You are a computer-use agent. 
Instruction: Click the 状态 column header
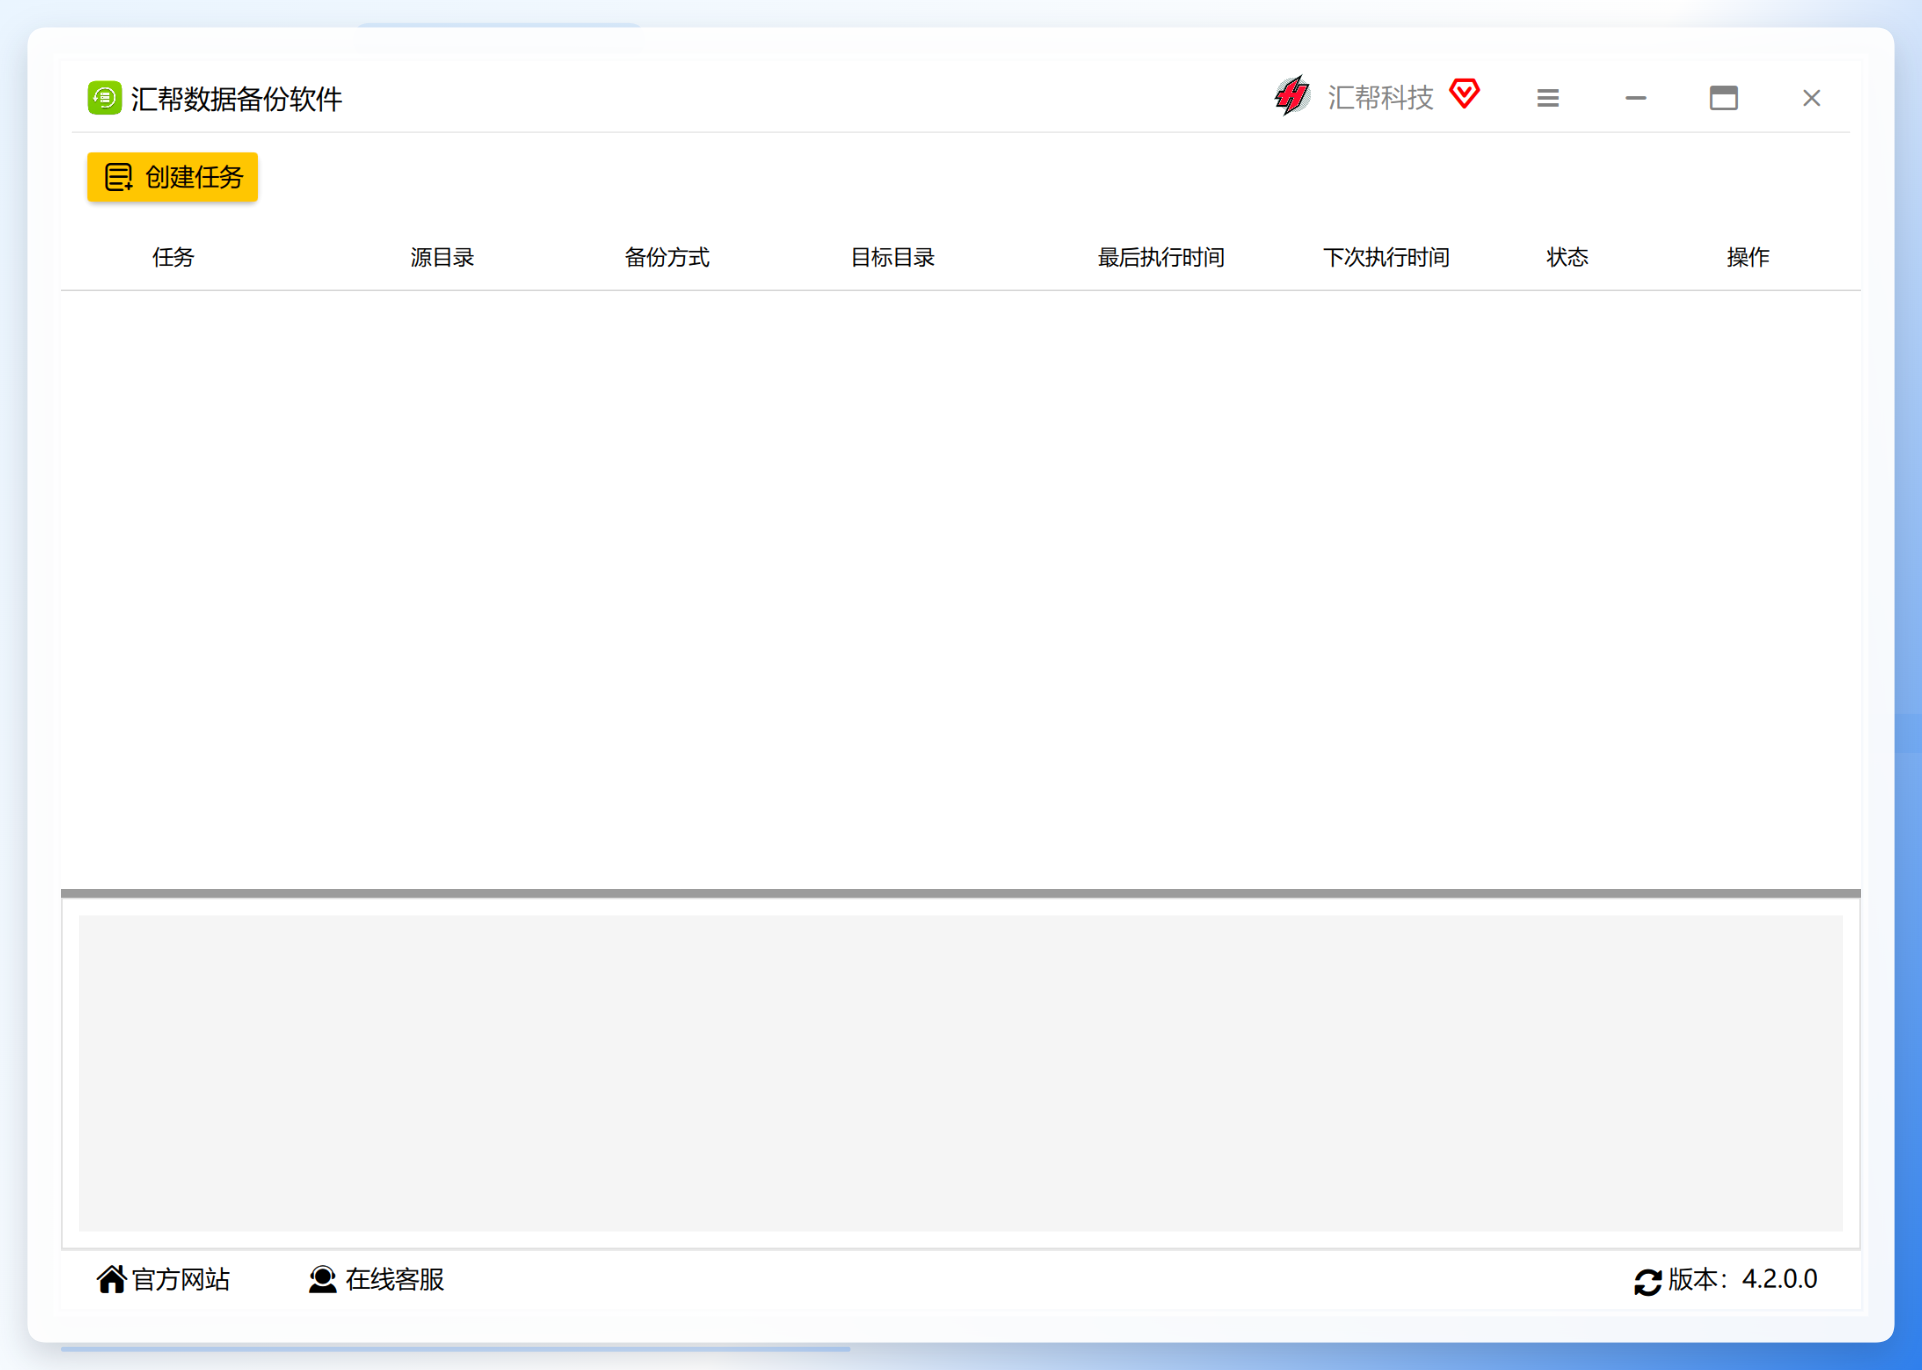coord(1567,257)
